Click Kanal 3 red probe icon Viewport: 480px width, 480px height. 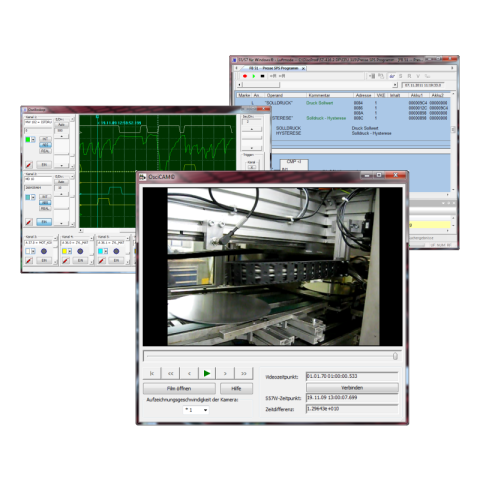click(29, 260)
